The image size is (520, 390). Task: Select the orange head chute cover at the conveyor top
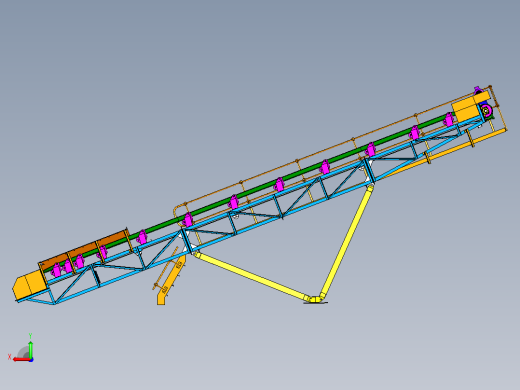tap(470, 107)
